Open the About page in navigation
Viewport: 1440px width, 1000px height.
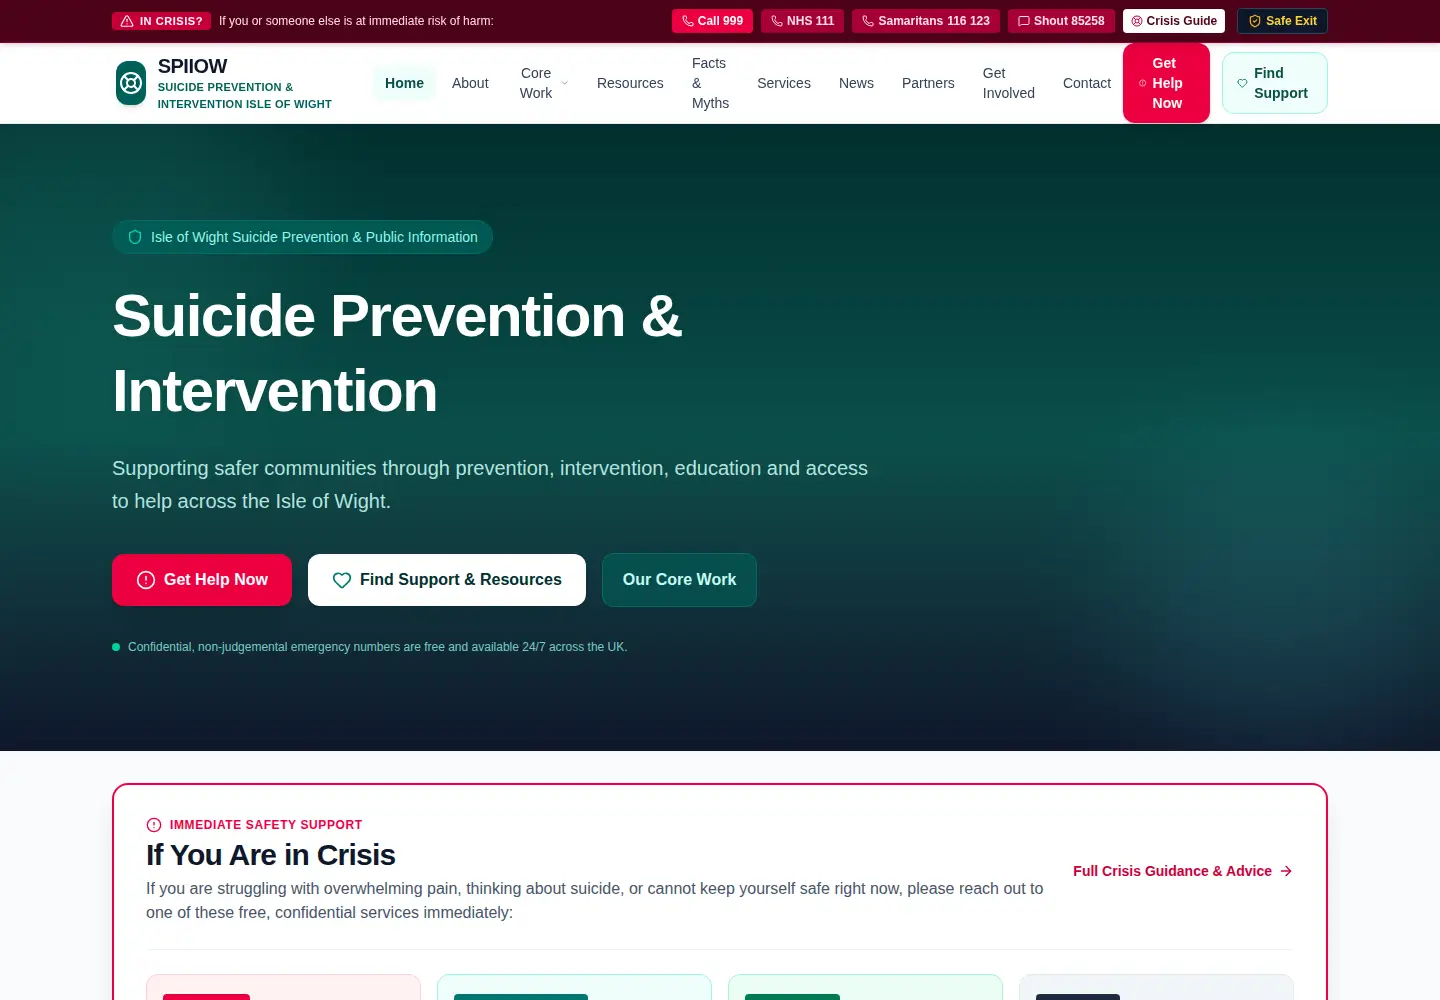tap(470, 83)
